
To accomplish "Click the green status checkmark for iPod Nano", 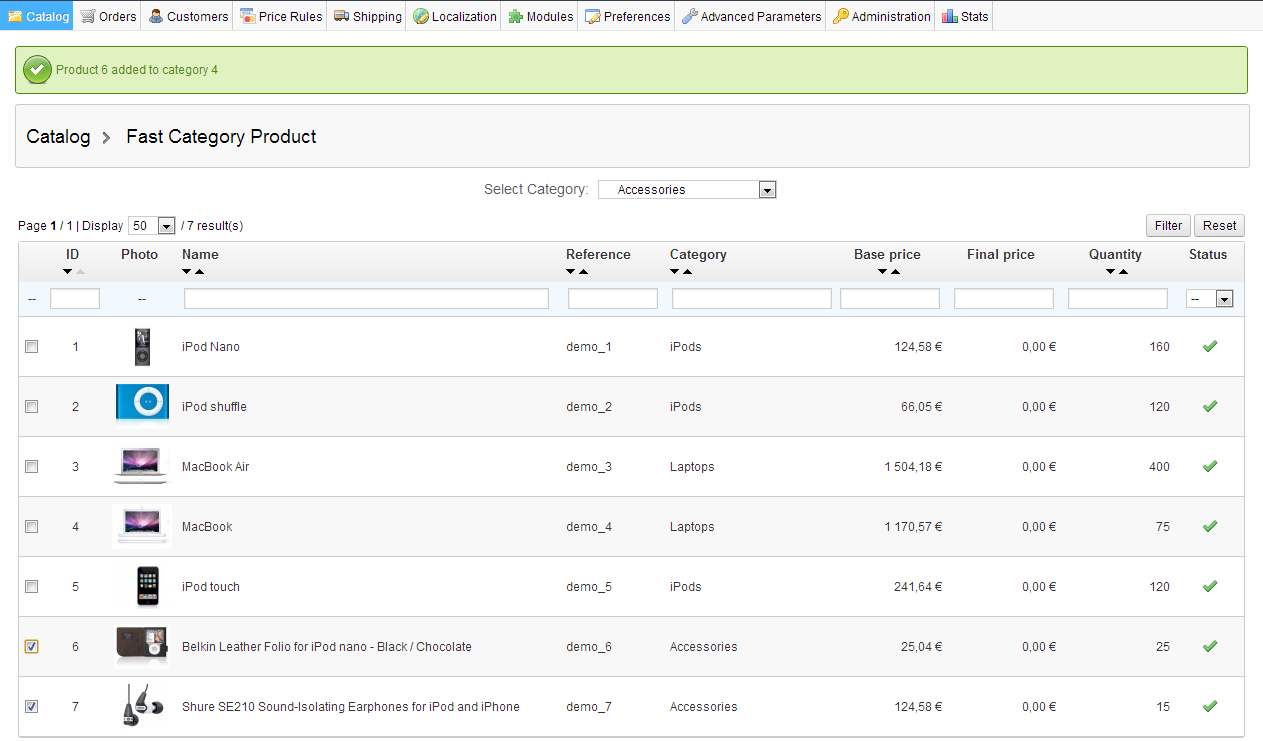I will [x=1209, y=346].
